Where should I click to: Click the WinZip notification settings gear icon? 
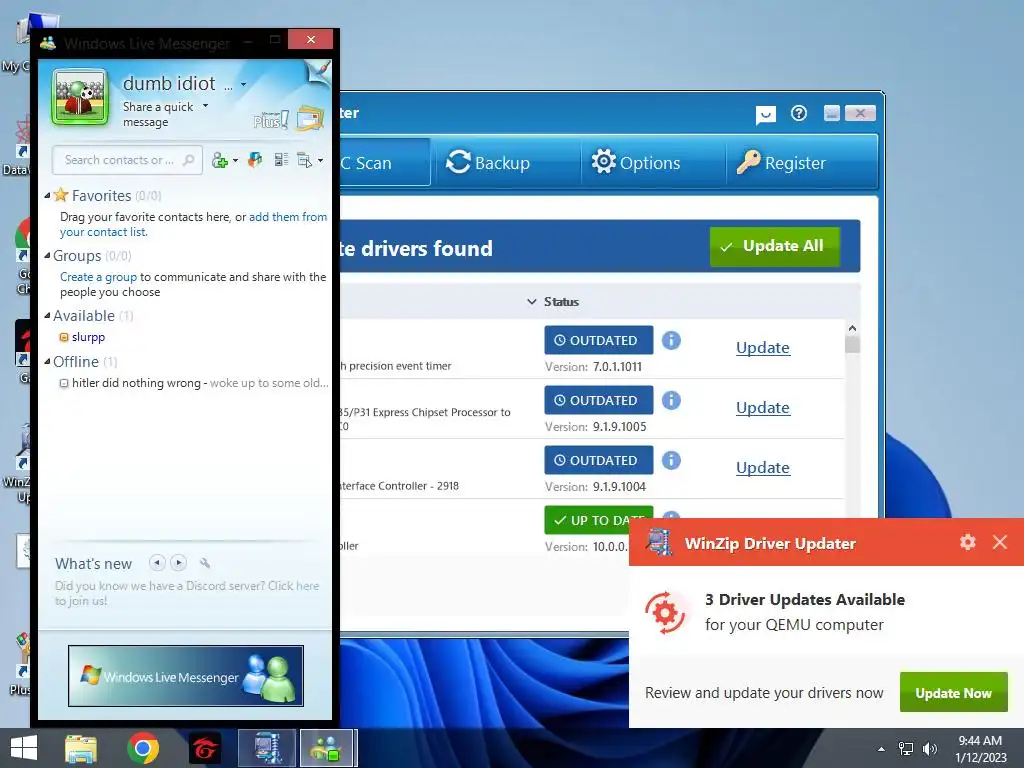[968, 541]
